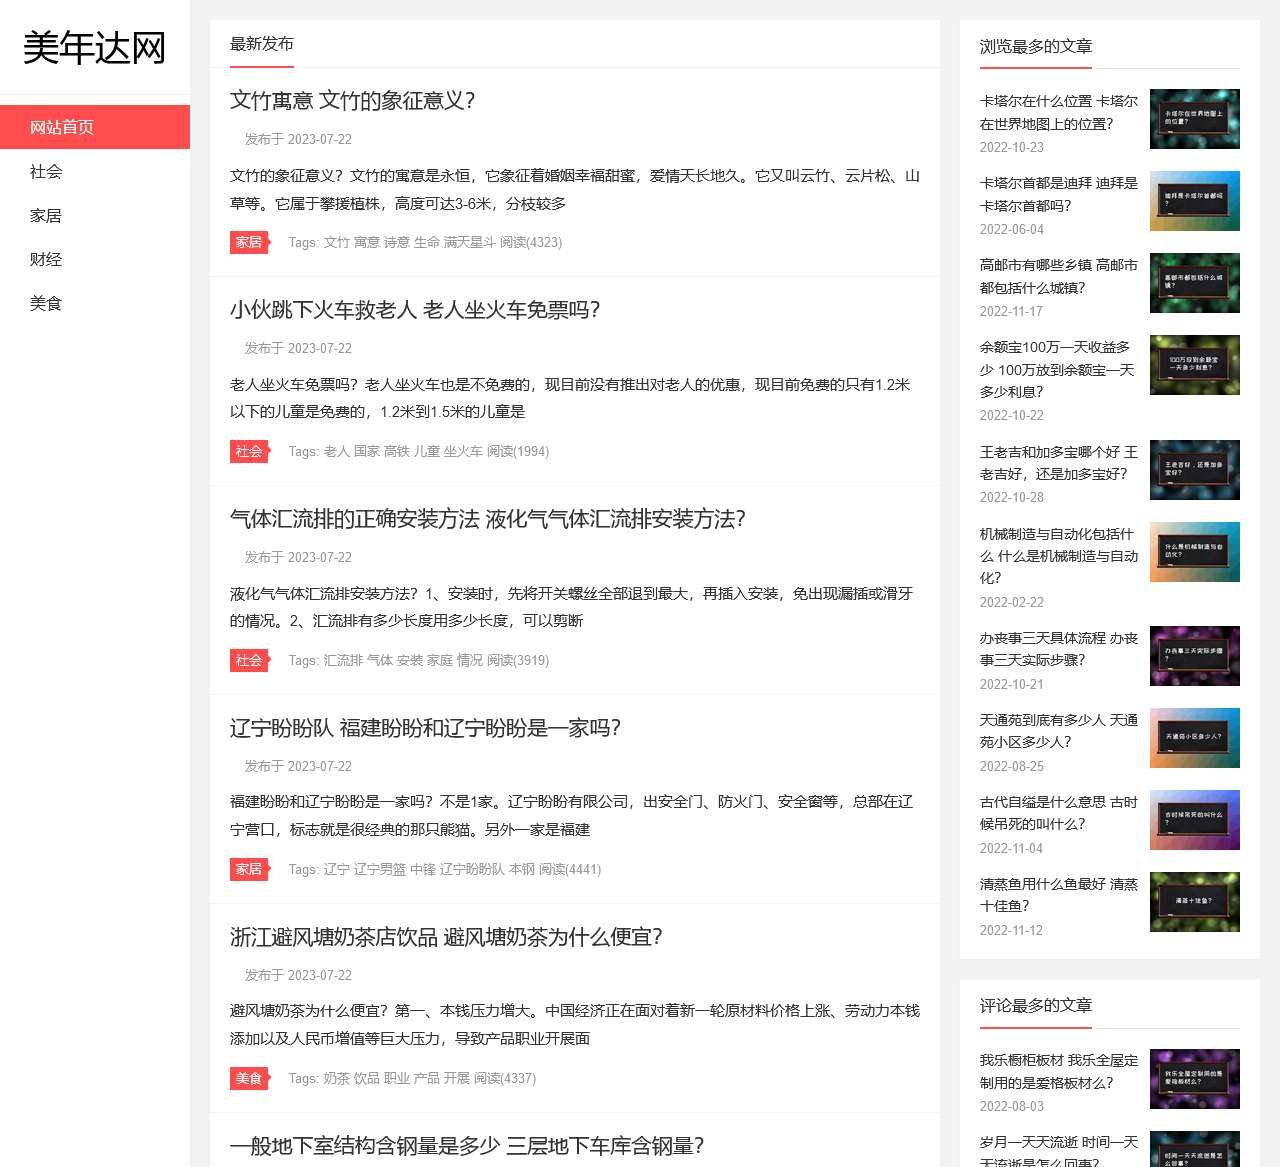Click the thumbnail for 余额宝100万一天收益 article
Viewport: 1280px width, 1167px height.
(1195, 365)
